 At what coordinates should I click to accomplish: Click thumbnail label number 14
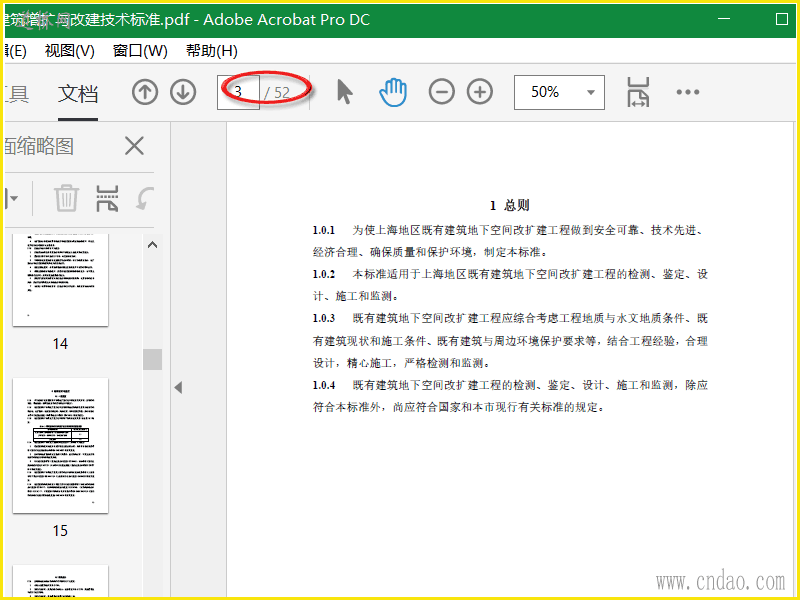click(60, 344)
